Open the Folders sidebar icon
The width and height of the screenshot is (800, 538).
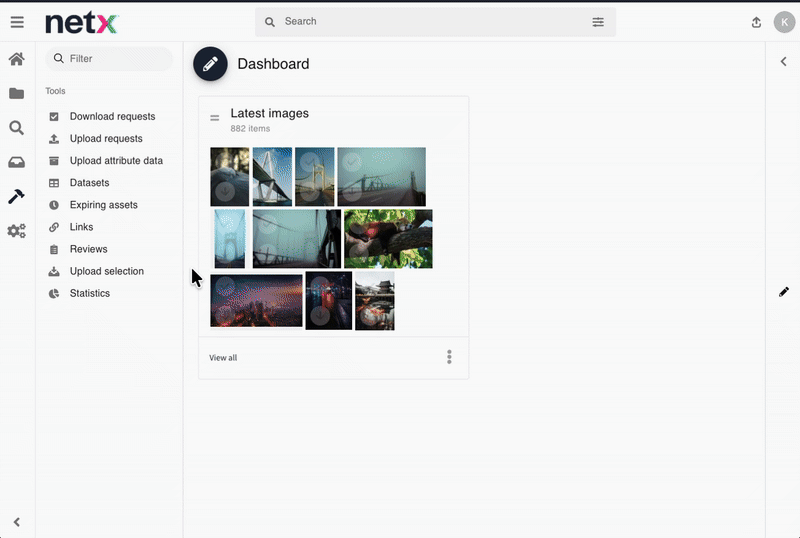16,94
